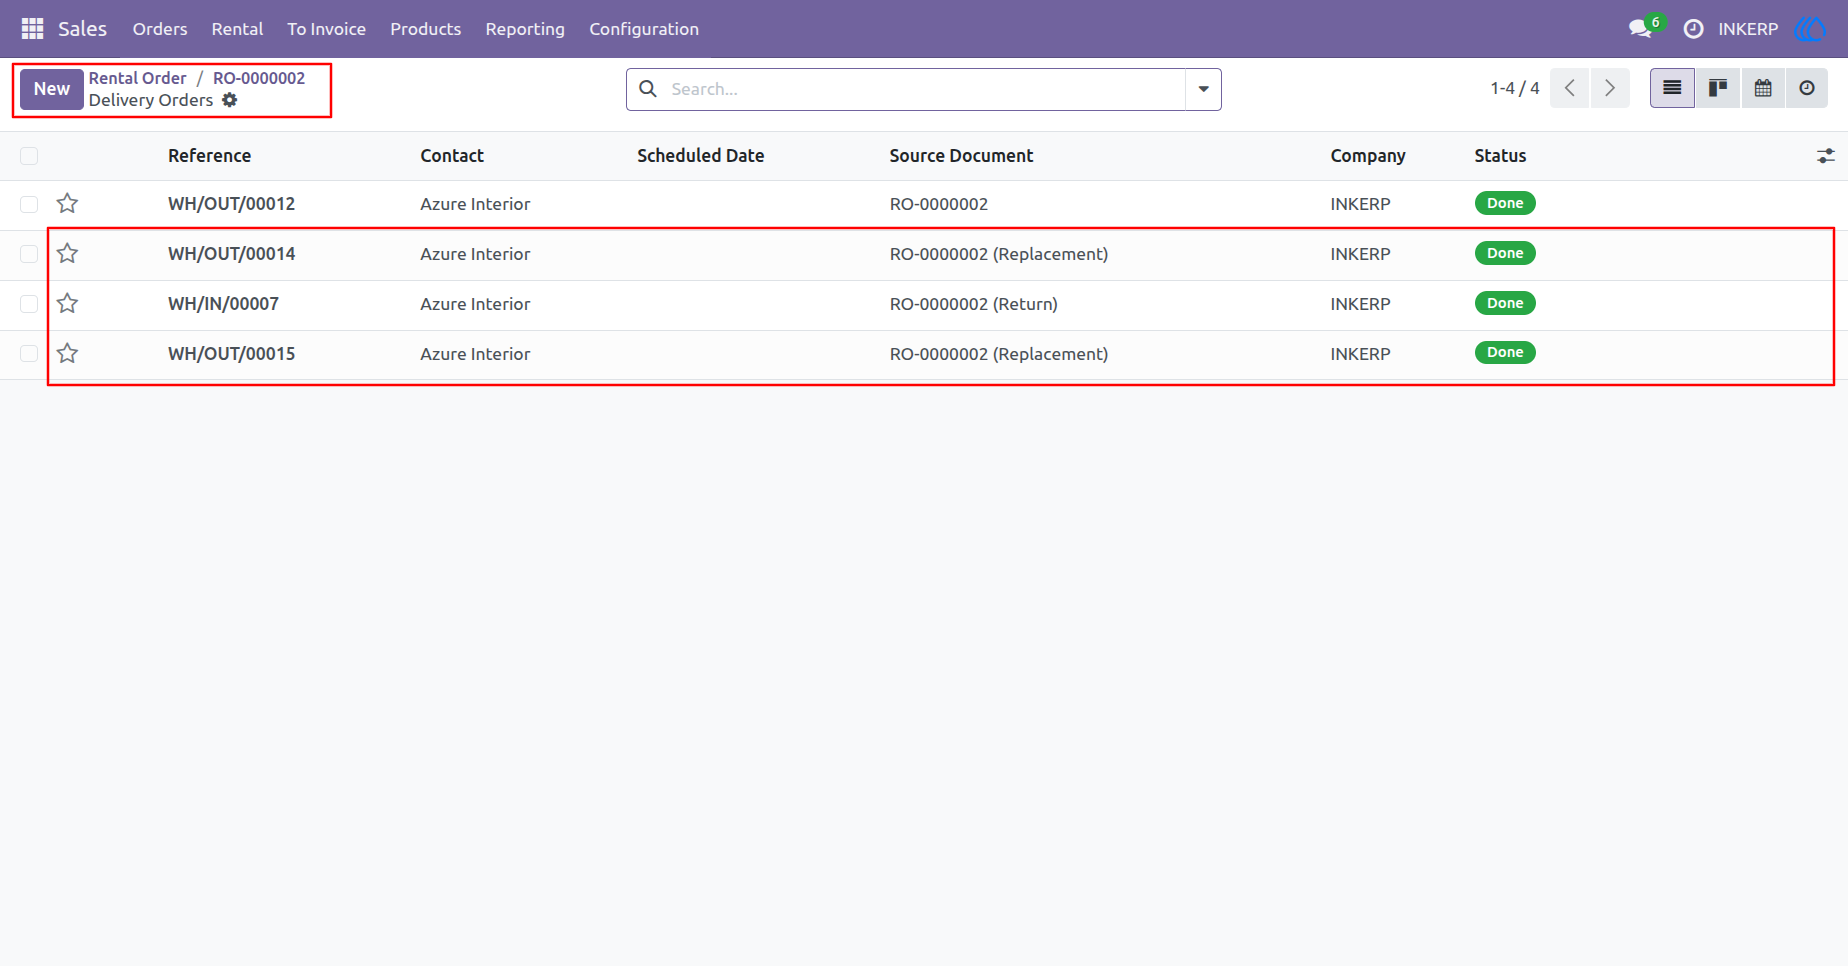Open the Configuration menu
Screen dimensions: 1848x966
pos(644,29)
